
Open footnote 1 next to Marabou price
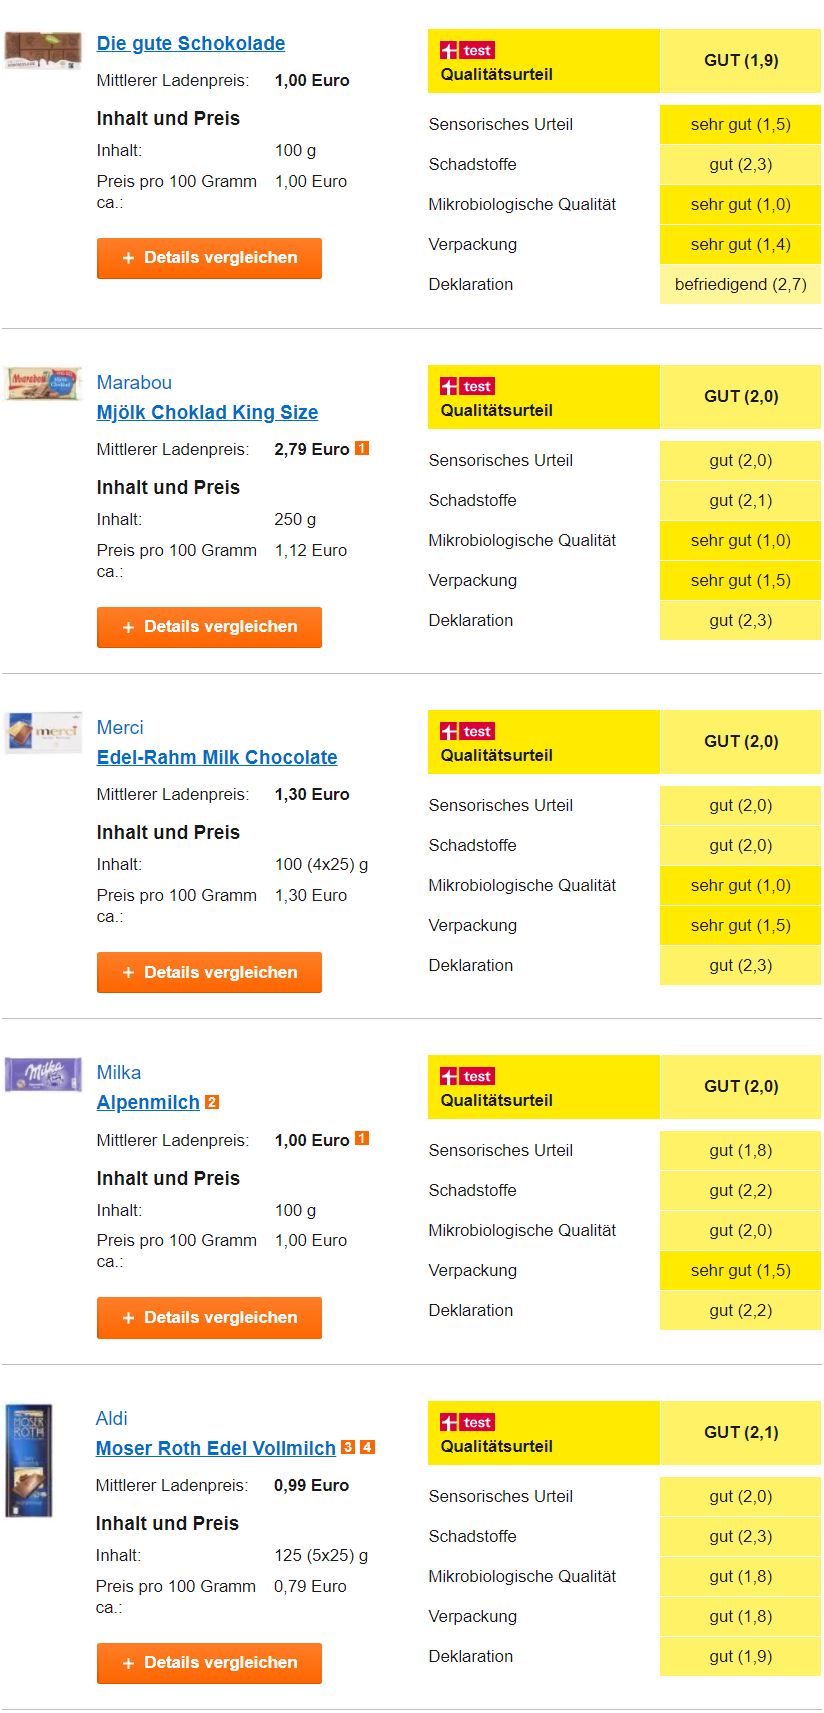coord(362,449)
